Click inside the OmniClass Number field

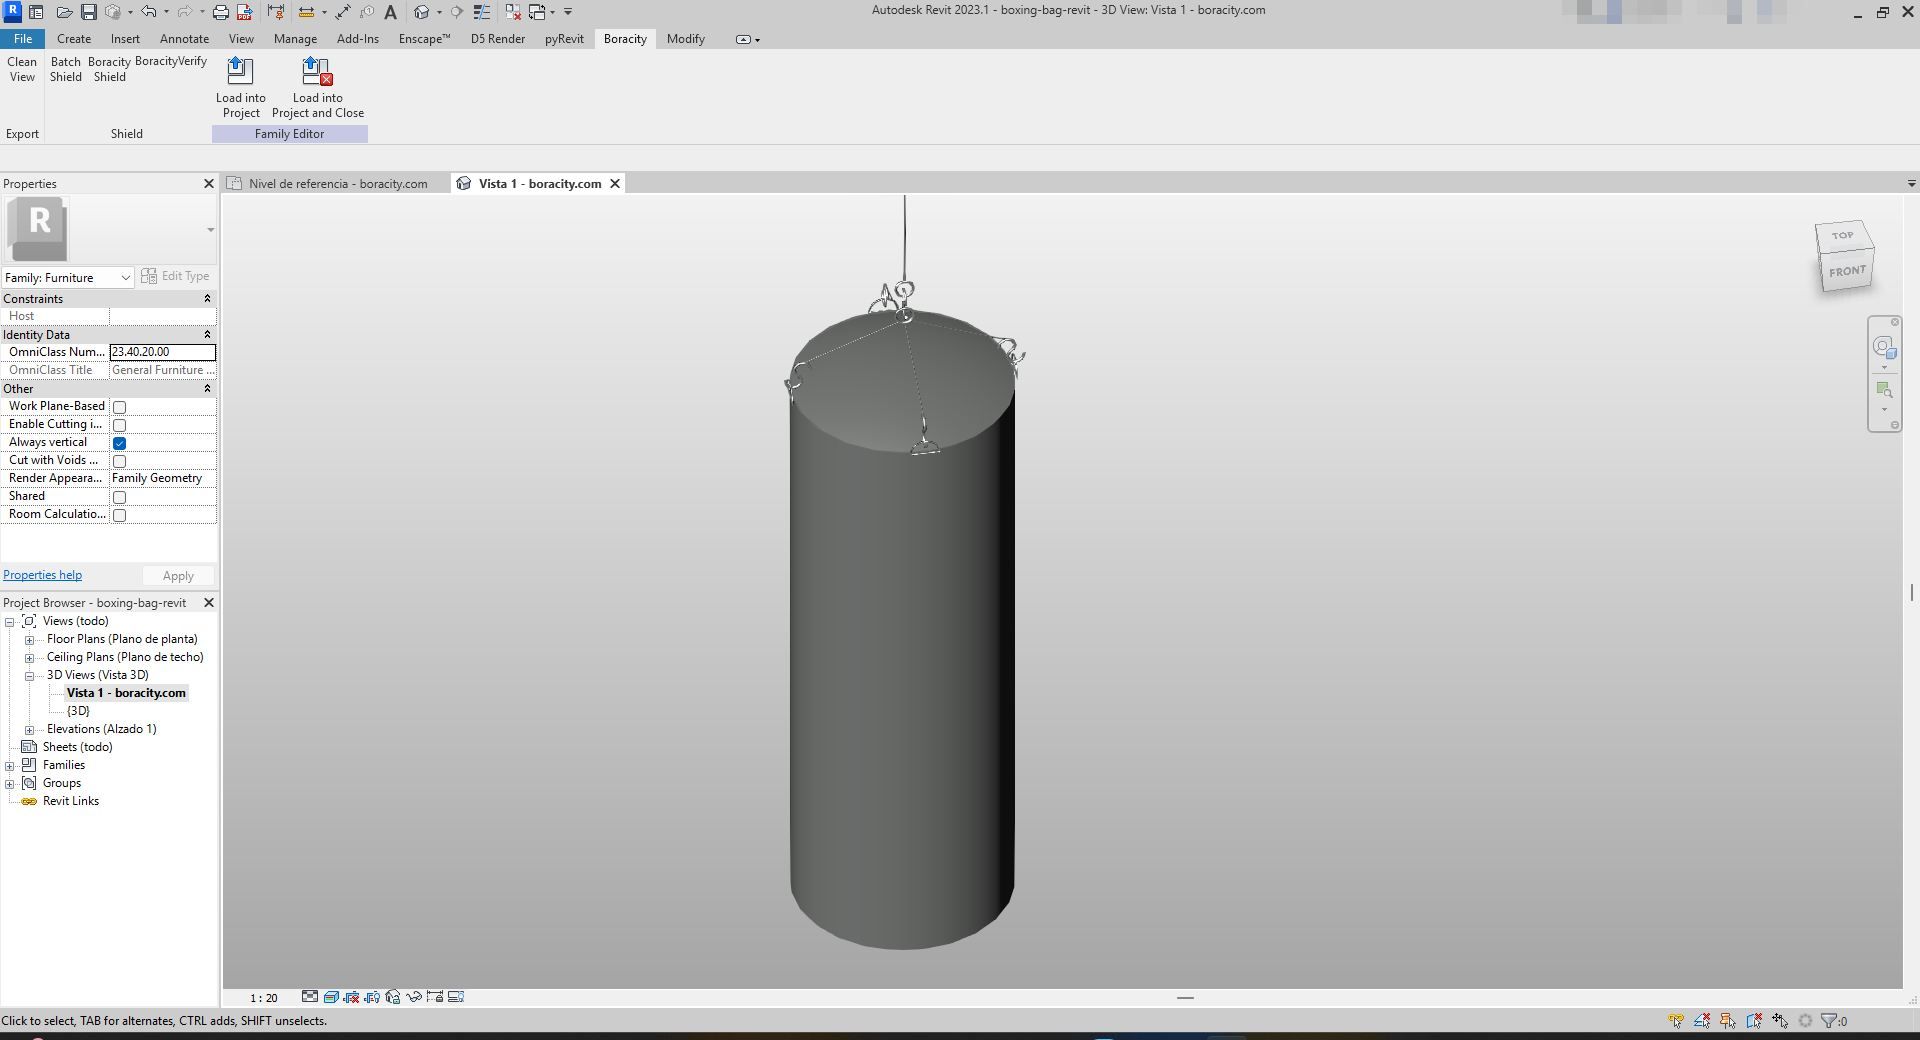(162, 352)
